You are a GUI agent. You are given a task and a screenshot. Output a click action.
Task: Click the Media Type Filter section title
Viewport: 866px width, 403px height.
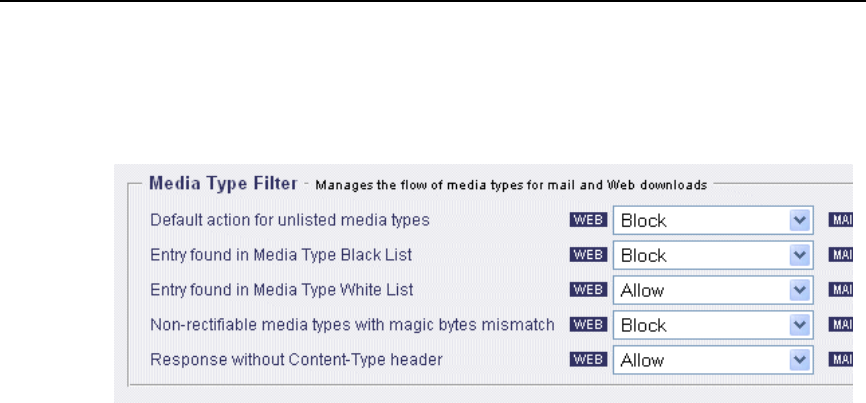pos(222,183)
